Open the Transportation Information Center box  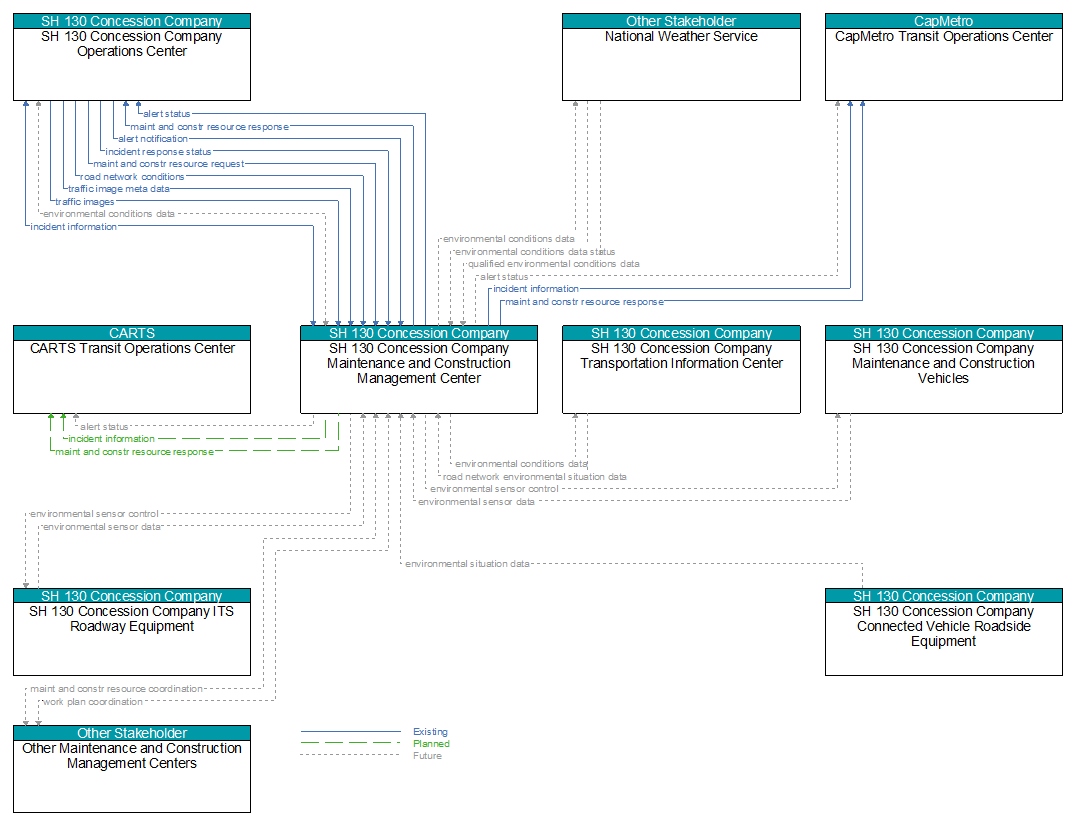click(681, 370)
